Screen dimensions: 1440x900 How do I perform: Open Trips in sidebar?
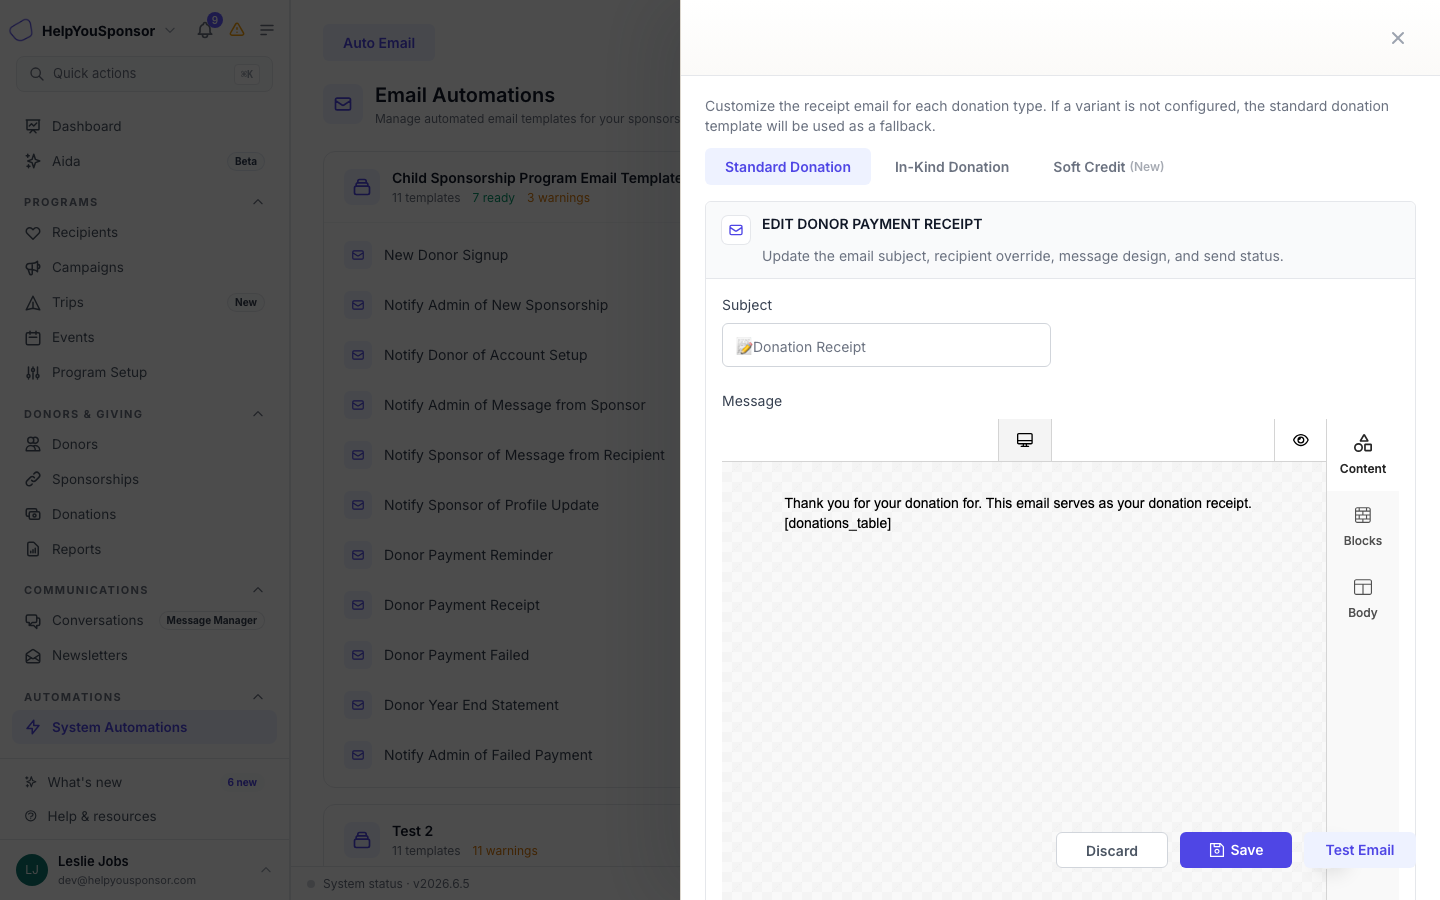point(144,302)
